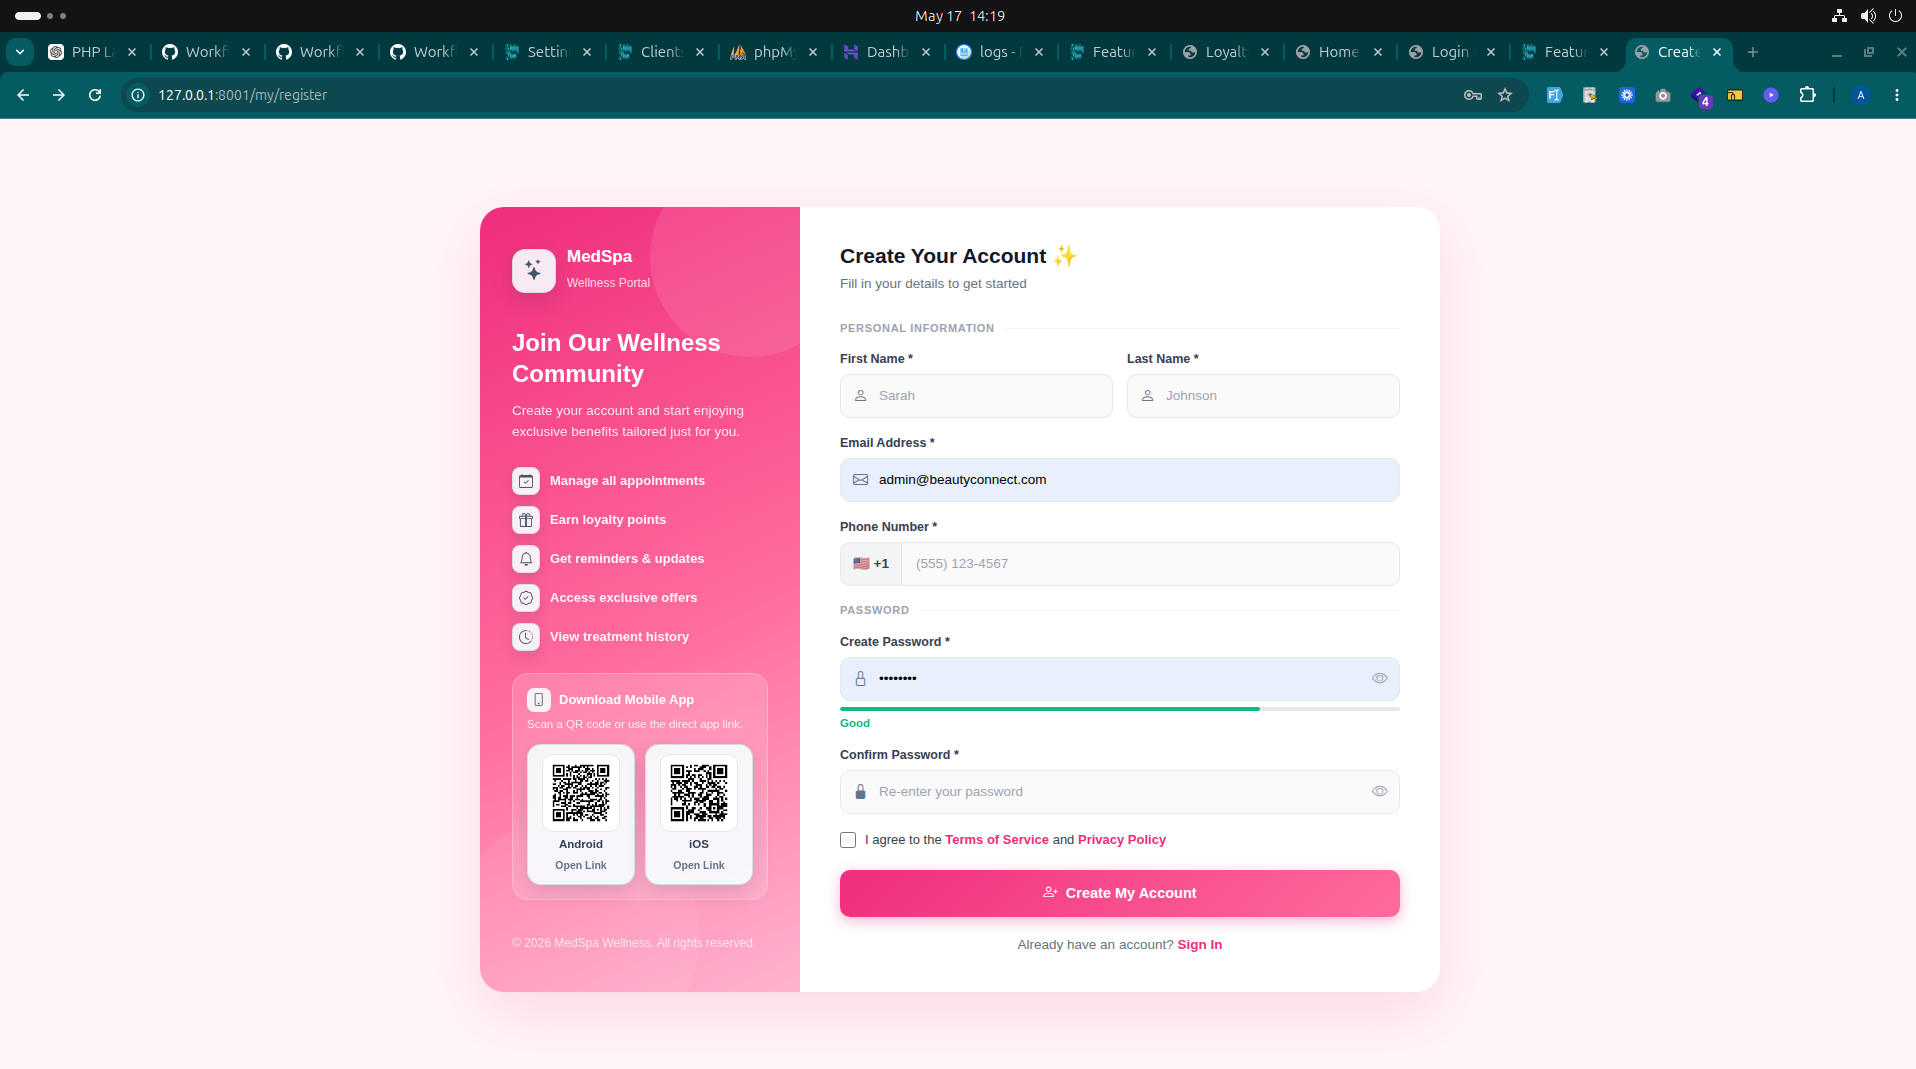Click the reminders bell icon

coord(526,559)
